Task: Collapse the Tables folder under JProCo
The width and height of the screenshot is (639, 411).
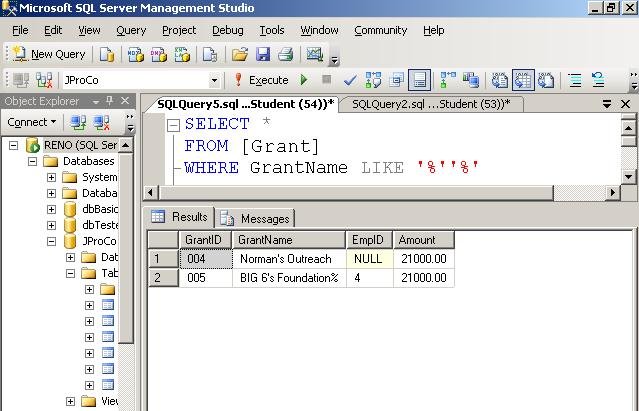Action: click(71, 273)
